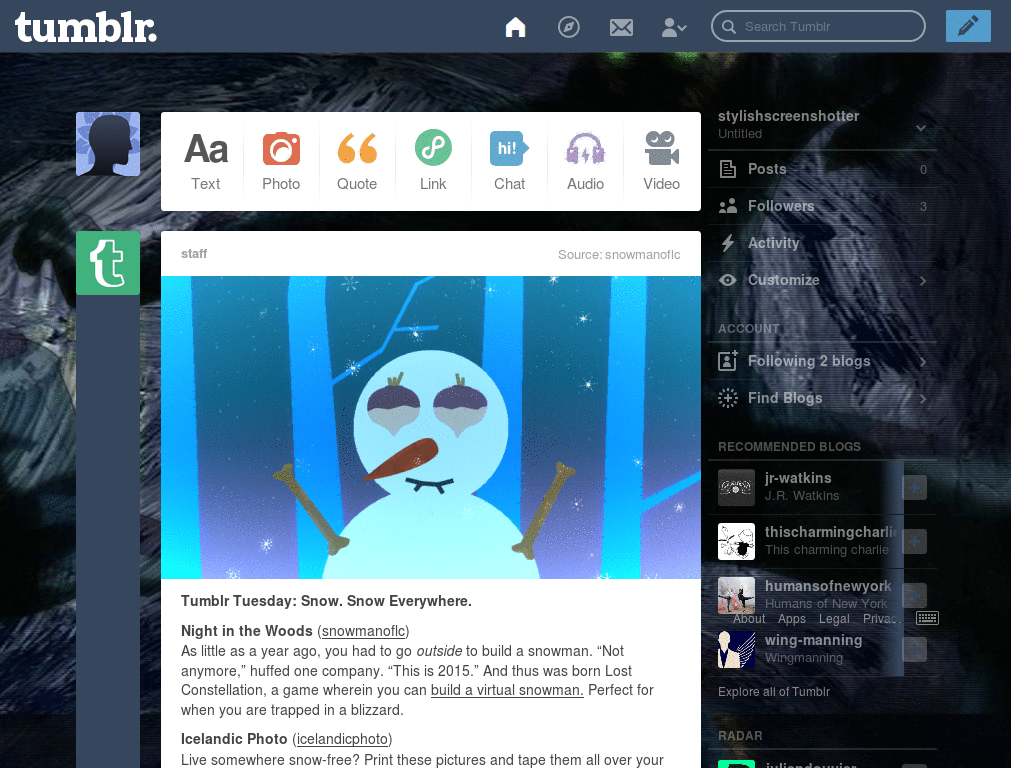1024x768 pixels.
Task: Click the keyboard shortcuts icon
Action: (x=927, y=618)
